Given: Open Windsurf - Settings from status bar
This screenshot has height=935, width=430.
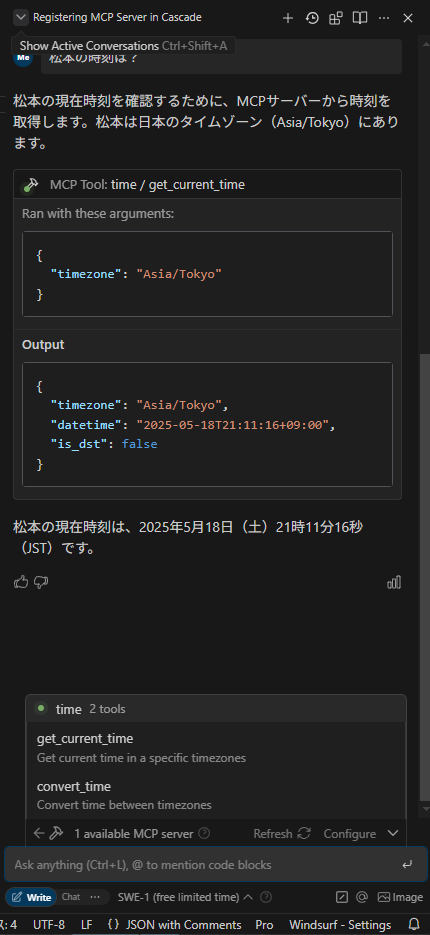Looking at the screenshot, I should click(x=340, y=925).
